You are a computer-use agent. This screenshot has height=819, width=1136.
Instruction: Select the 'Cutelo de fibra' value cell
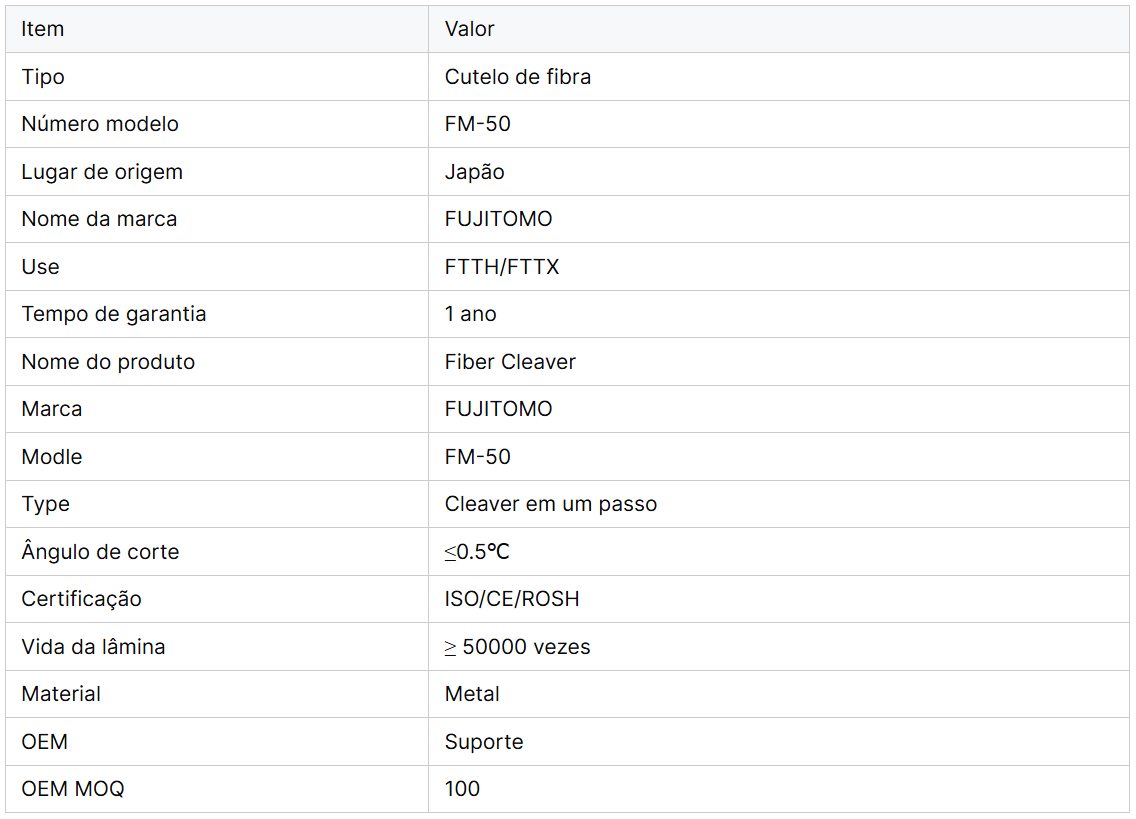pyautogui.click(x=518, y=77)
